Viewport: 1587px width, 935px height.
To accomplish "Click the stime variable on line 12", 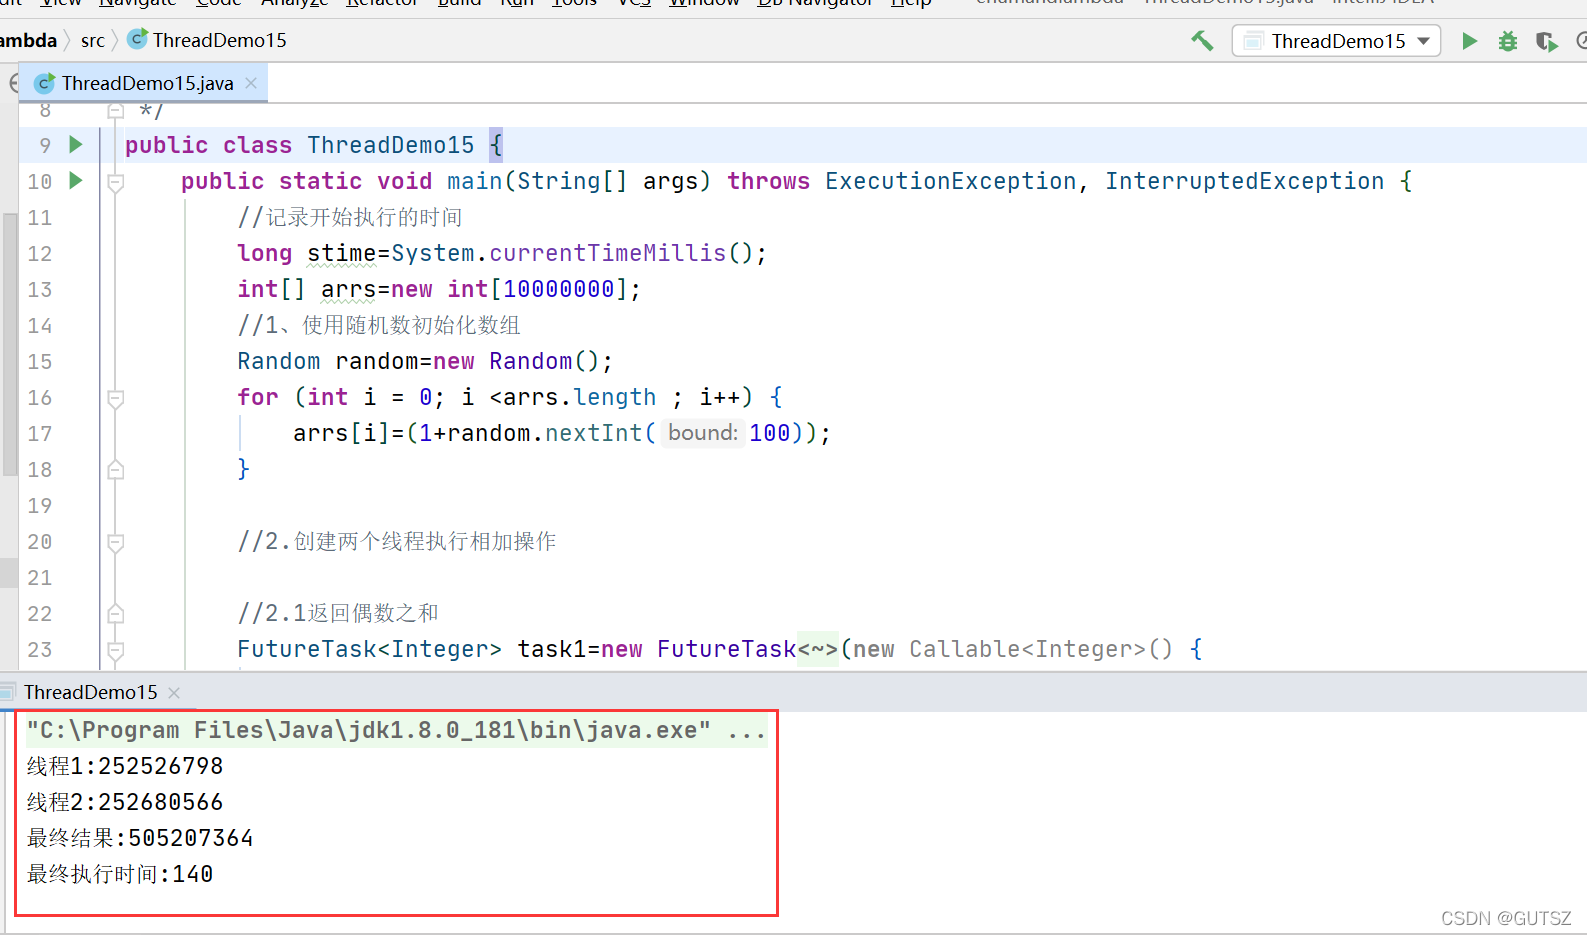I will [x=342, y=253].
